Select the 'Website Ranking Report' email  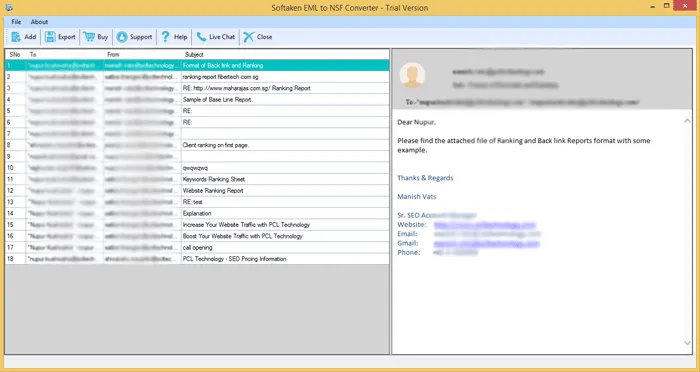pos(197,191)
